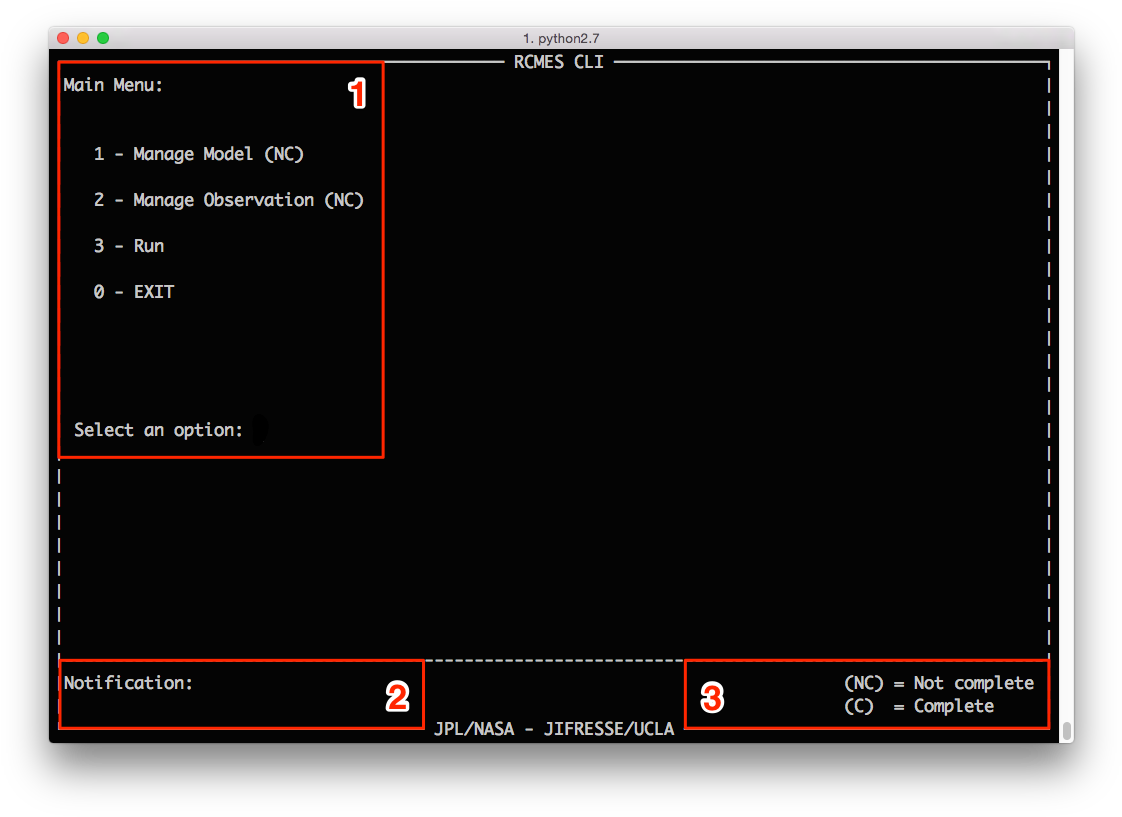Click the Notification area label

[128, 682]
